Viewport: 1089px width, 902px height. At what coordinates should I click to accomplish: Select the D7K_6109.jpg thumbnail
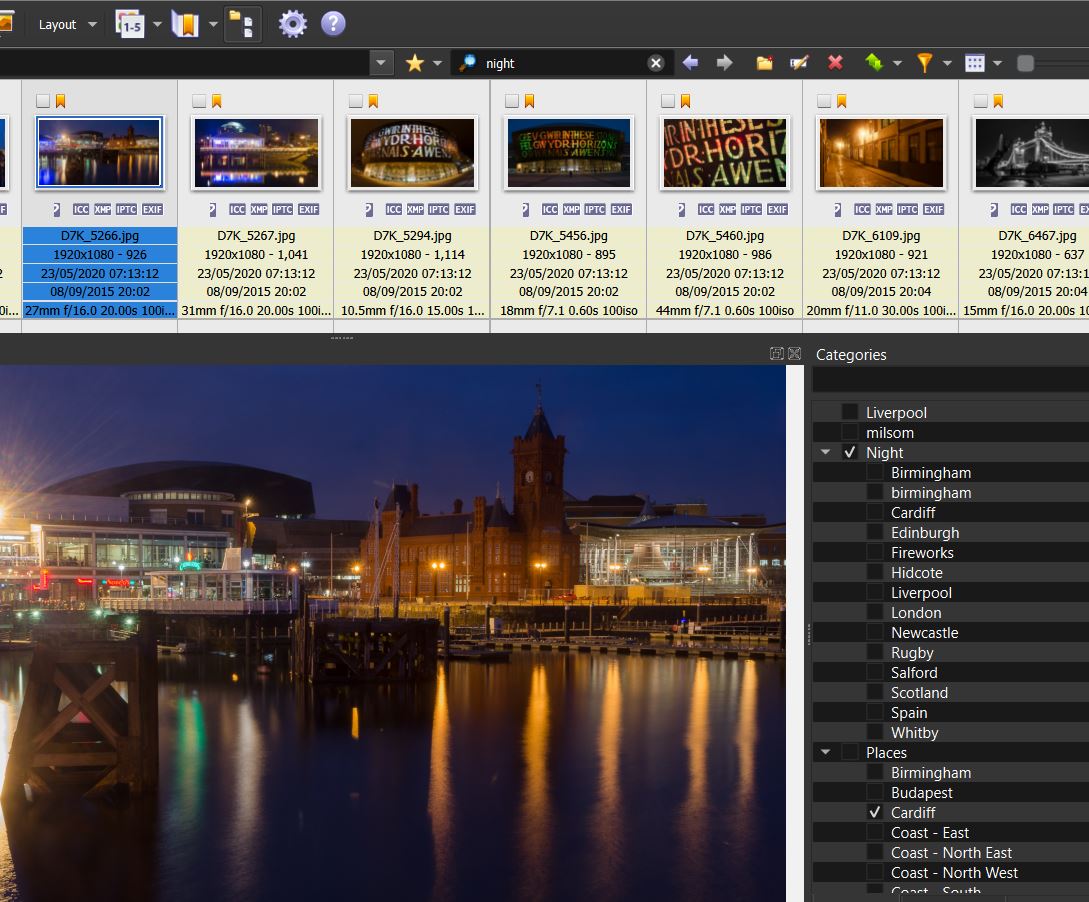coord(880,153)
